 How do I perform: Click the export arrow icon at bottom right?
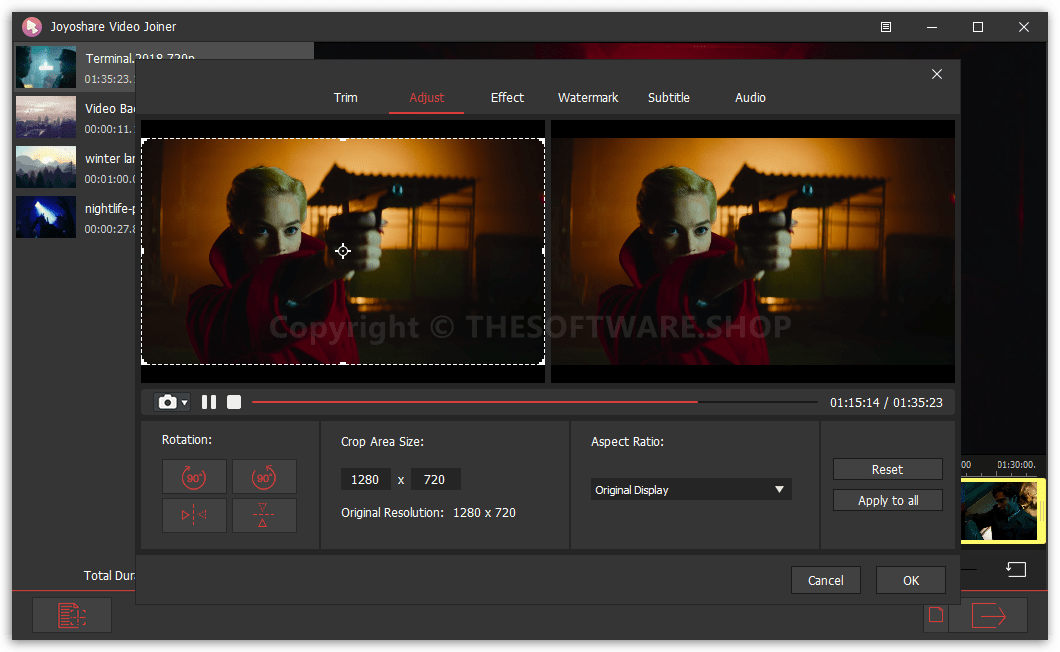pos(988,615)
